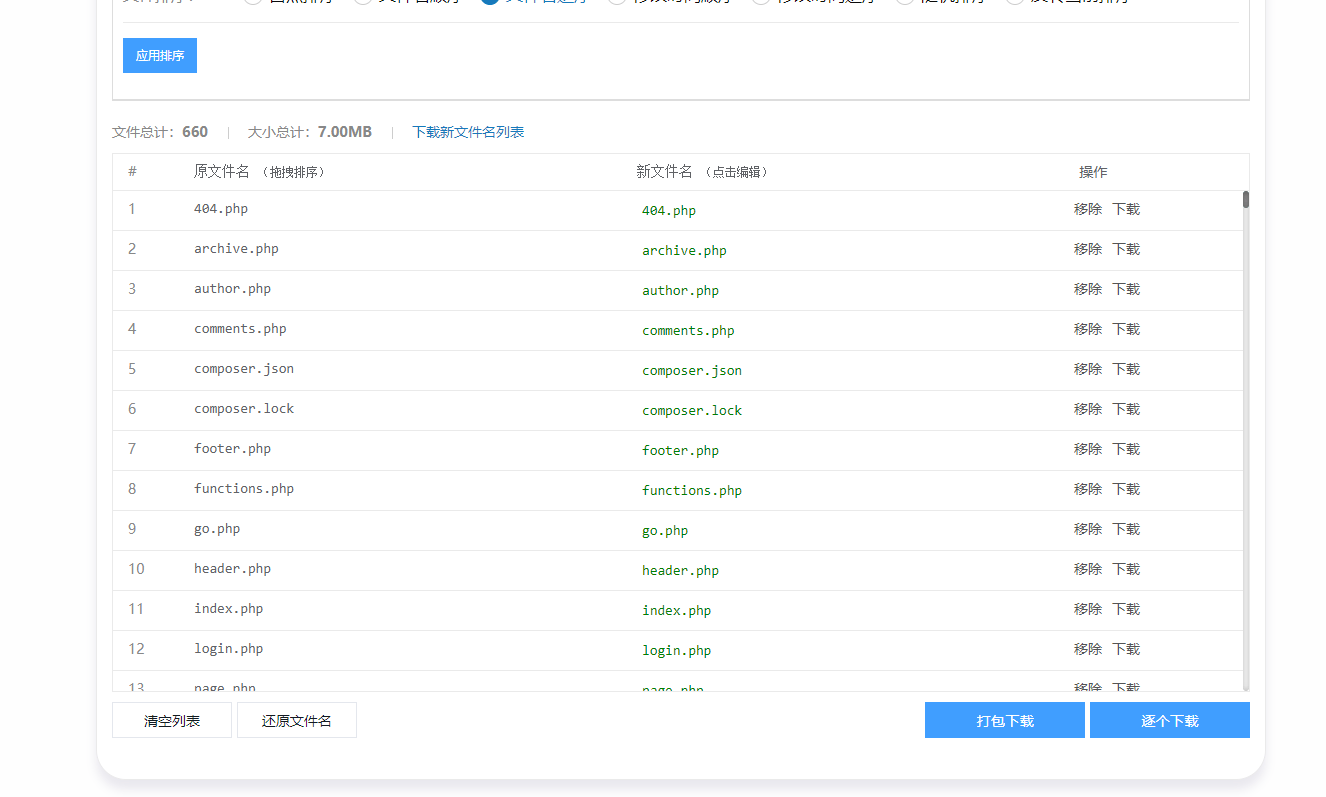Viewport: 1326px width, 797px height.
Task: Remove login.php from the list
Action: coord(1087,648)
